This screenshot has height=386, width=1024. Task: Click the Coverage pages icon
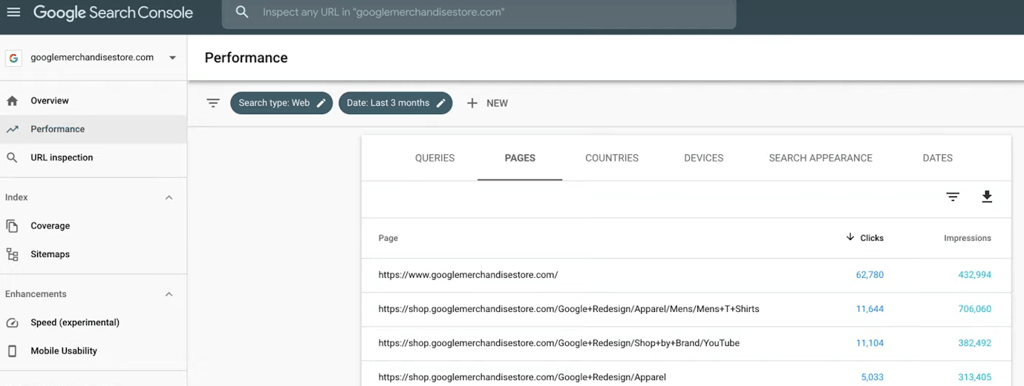(x=12, y=225)
